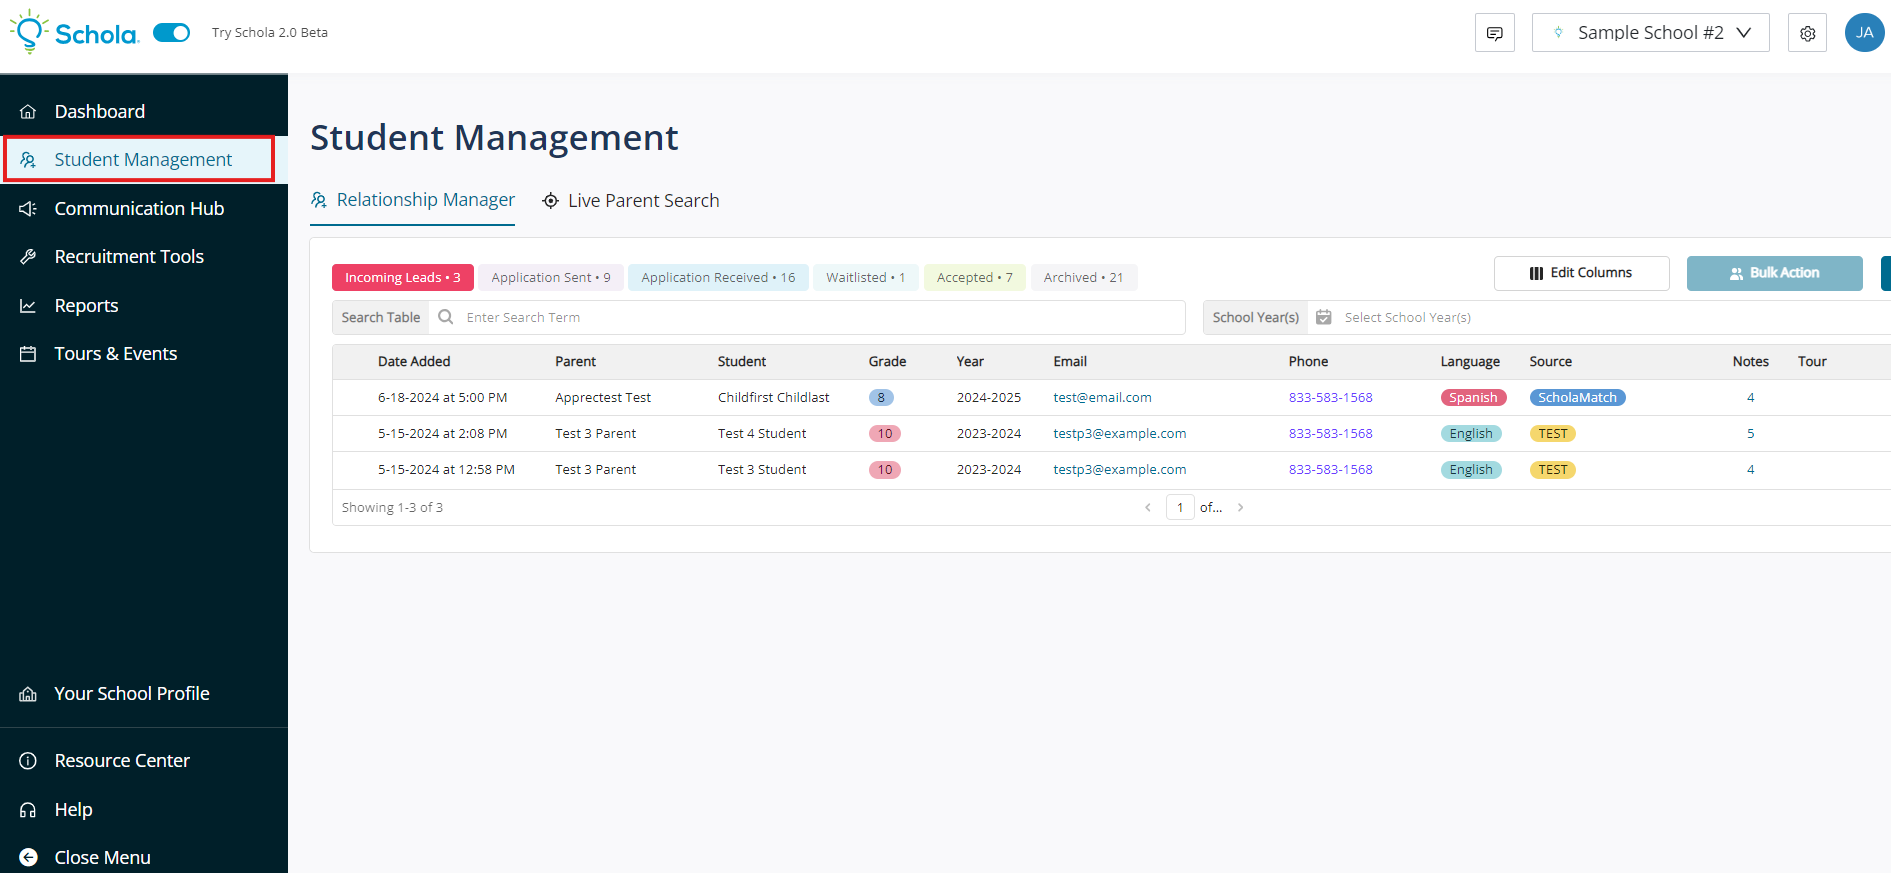Open the settings gear icon
The height and width of the screenshot is (873, 1891).
1807,33
